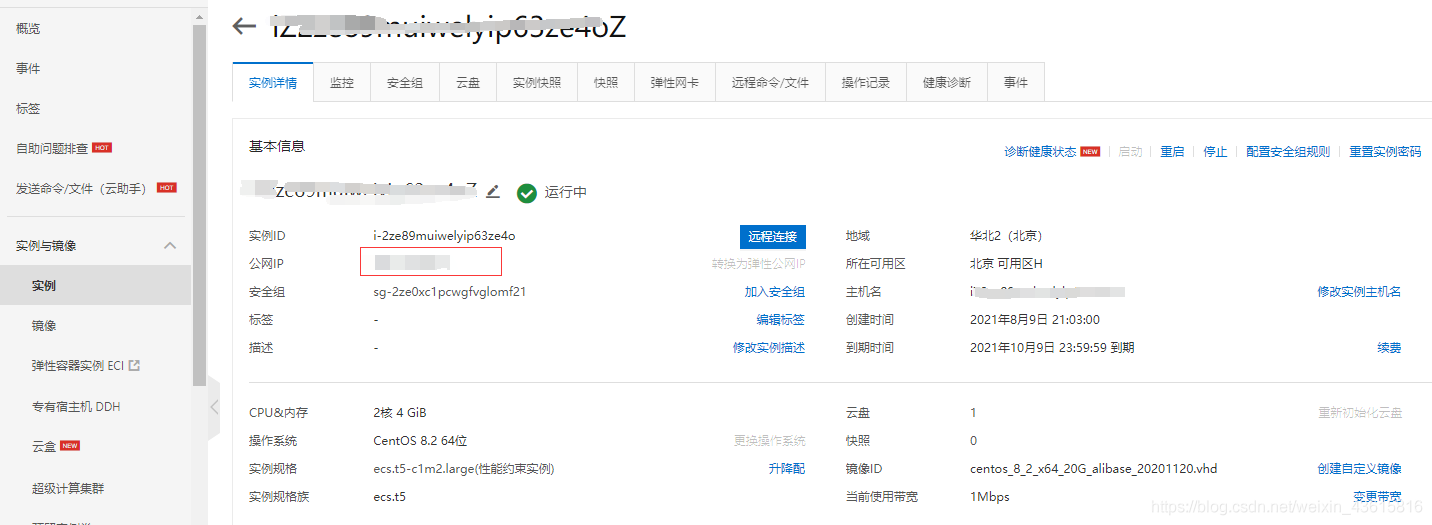Open 标签 in the sidebar
Viewport: 1432px width, 525px height.
(x=28, y=108)
